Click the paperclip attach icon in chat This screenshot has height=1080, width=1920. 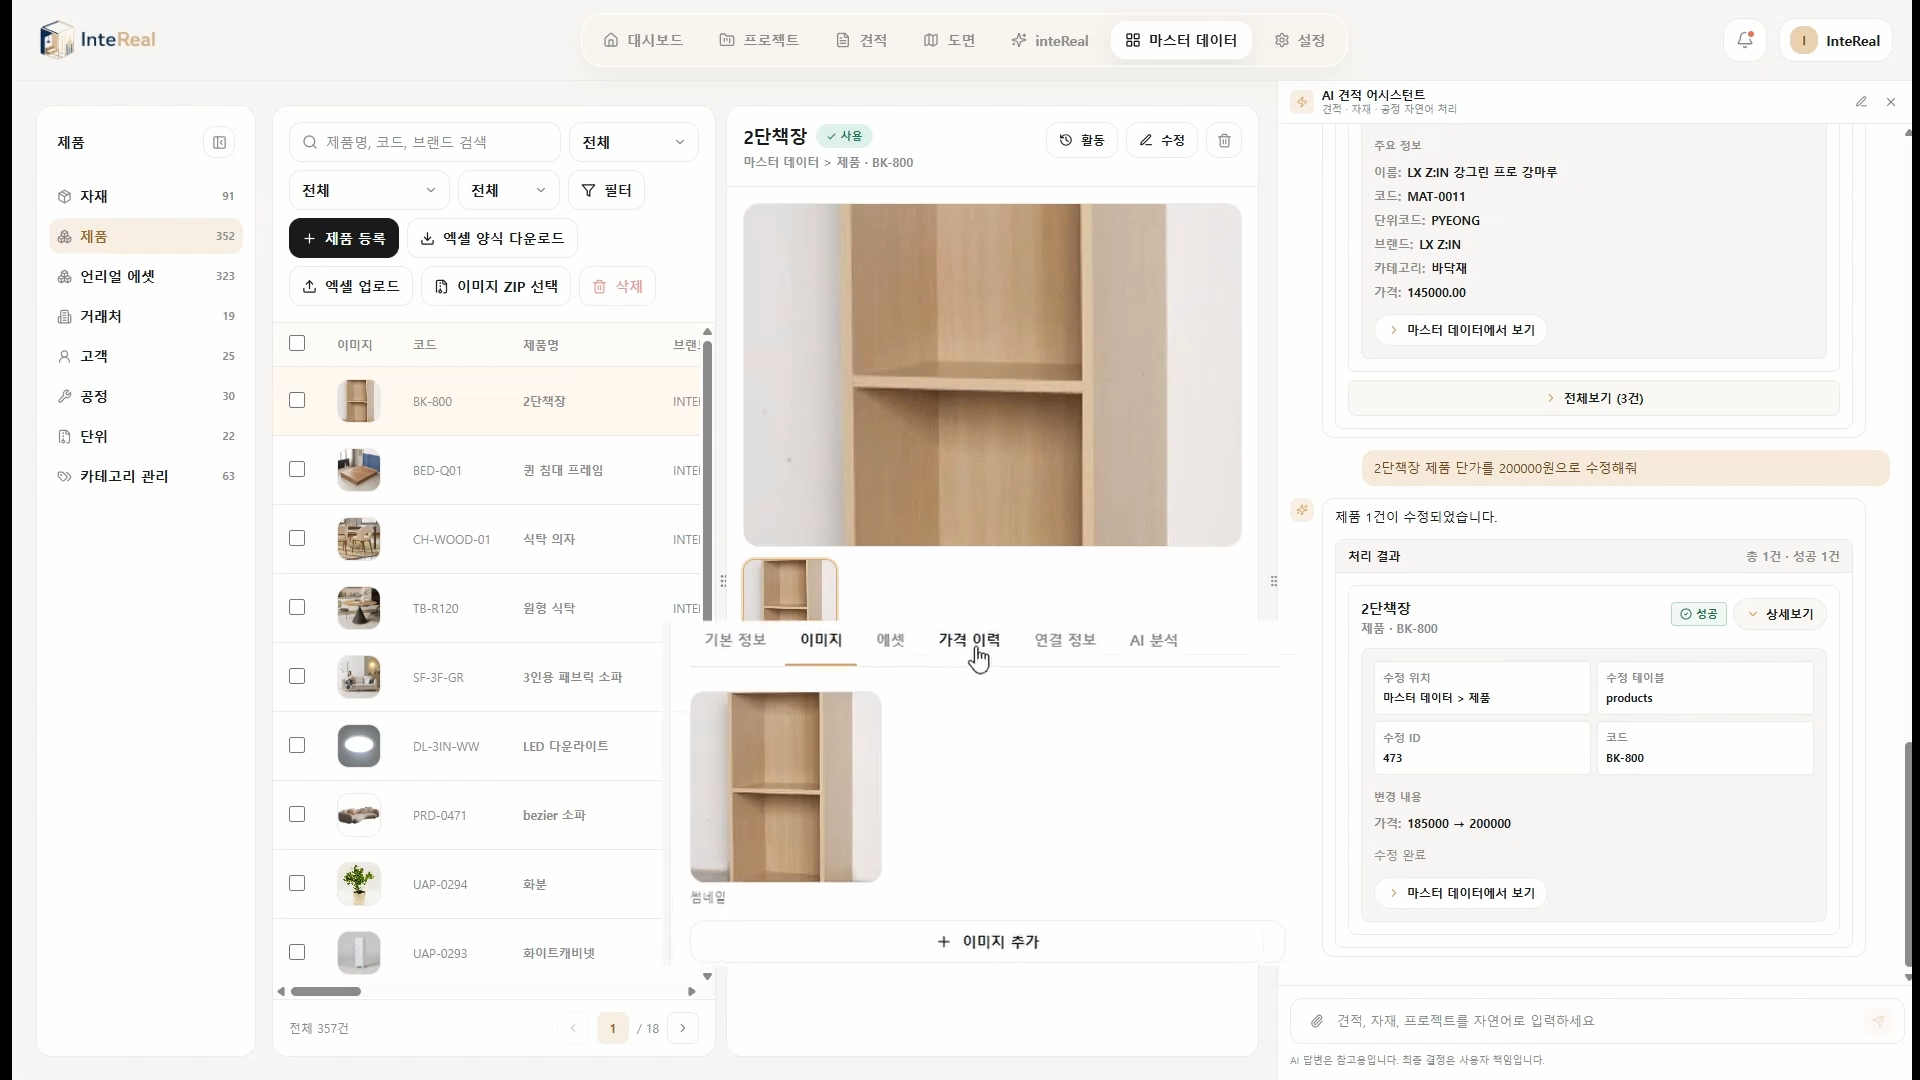pos(1317,1021)
